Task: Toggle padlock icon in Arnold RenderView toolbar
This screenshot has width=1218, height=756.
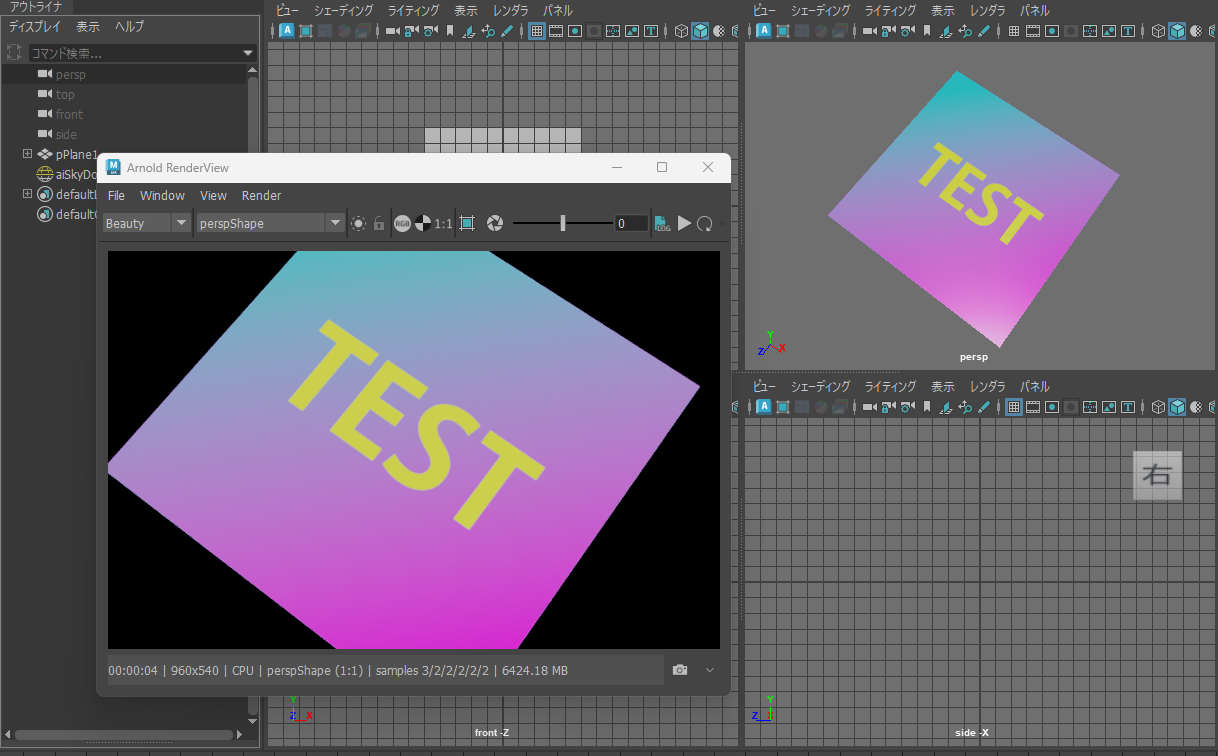Action: [x=379, y=223]
